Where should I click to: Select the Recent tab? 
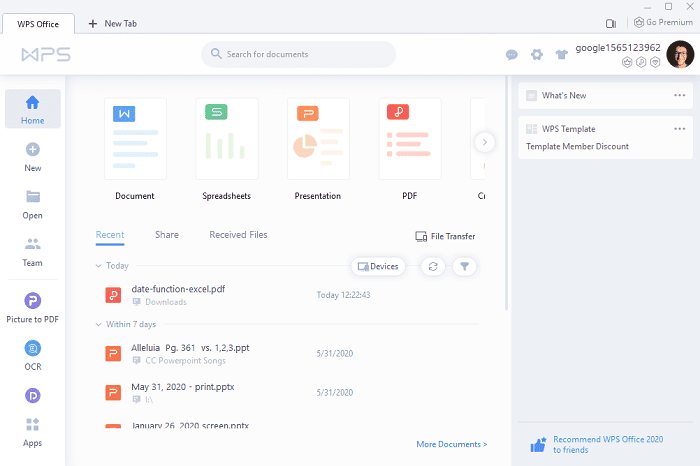click(x=110, y=235)
